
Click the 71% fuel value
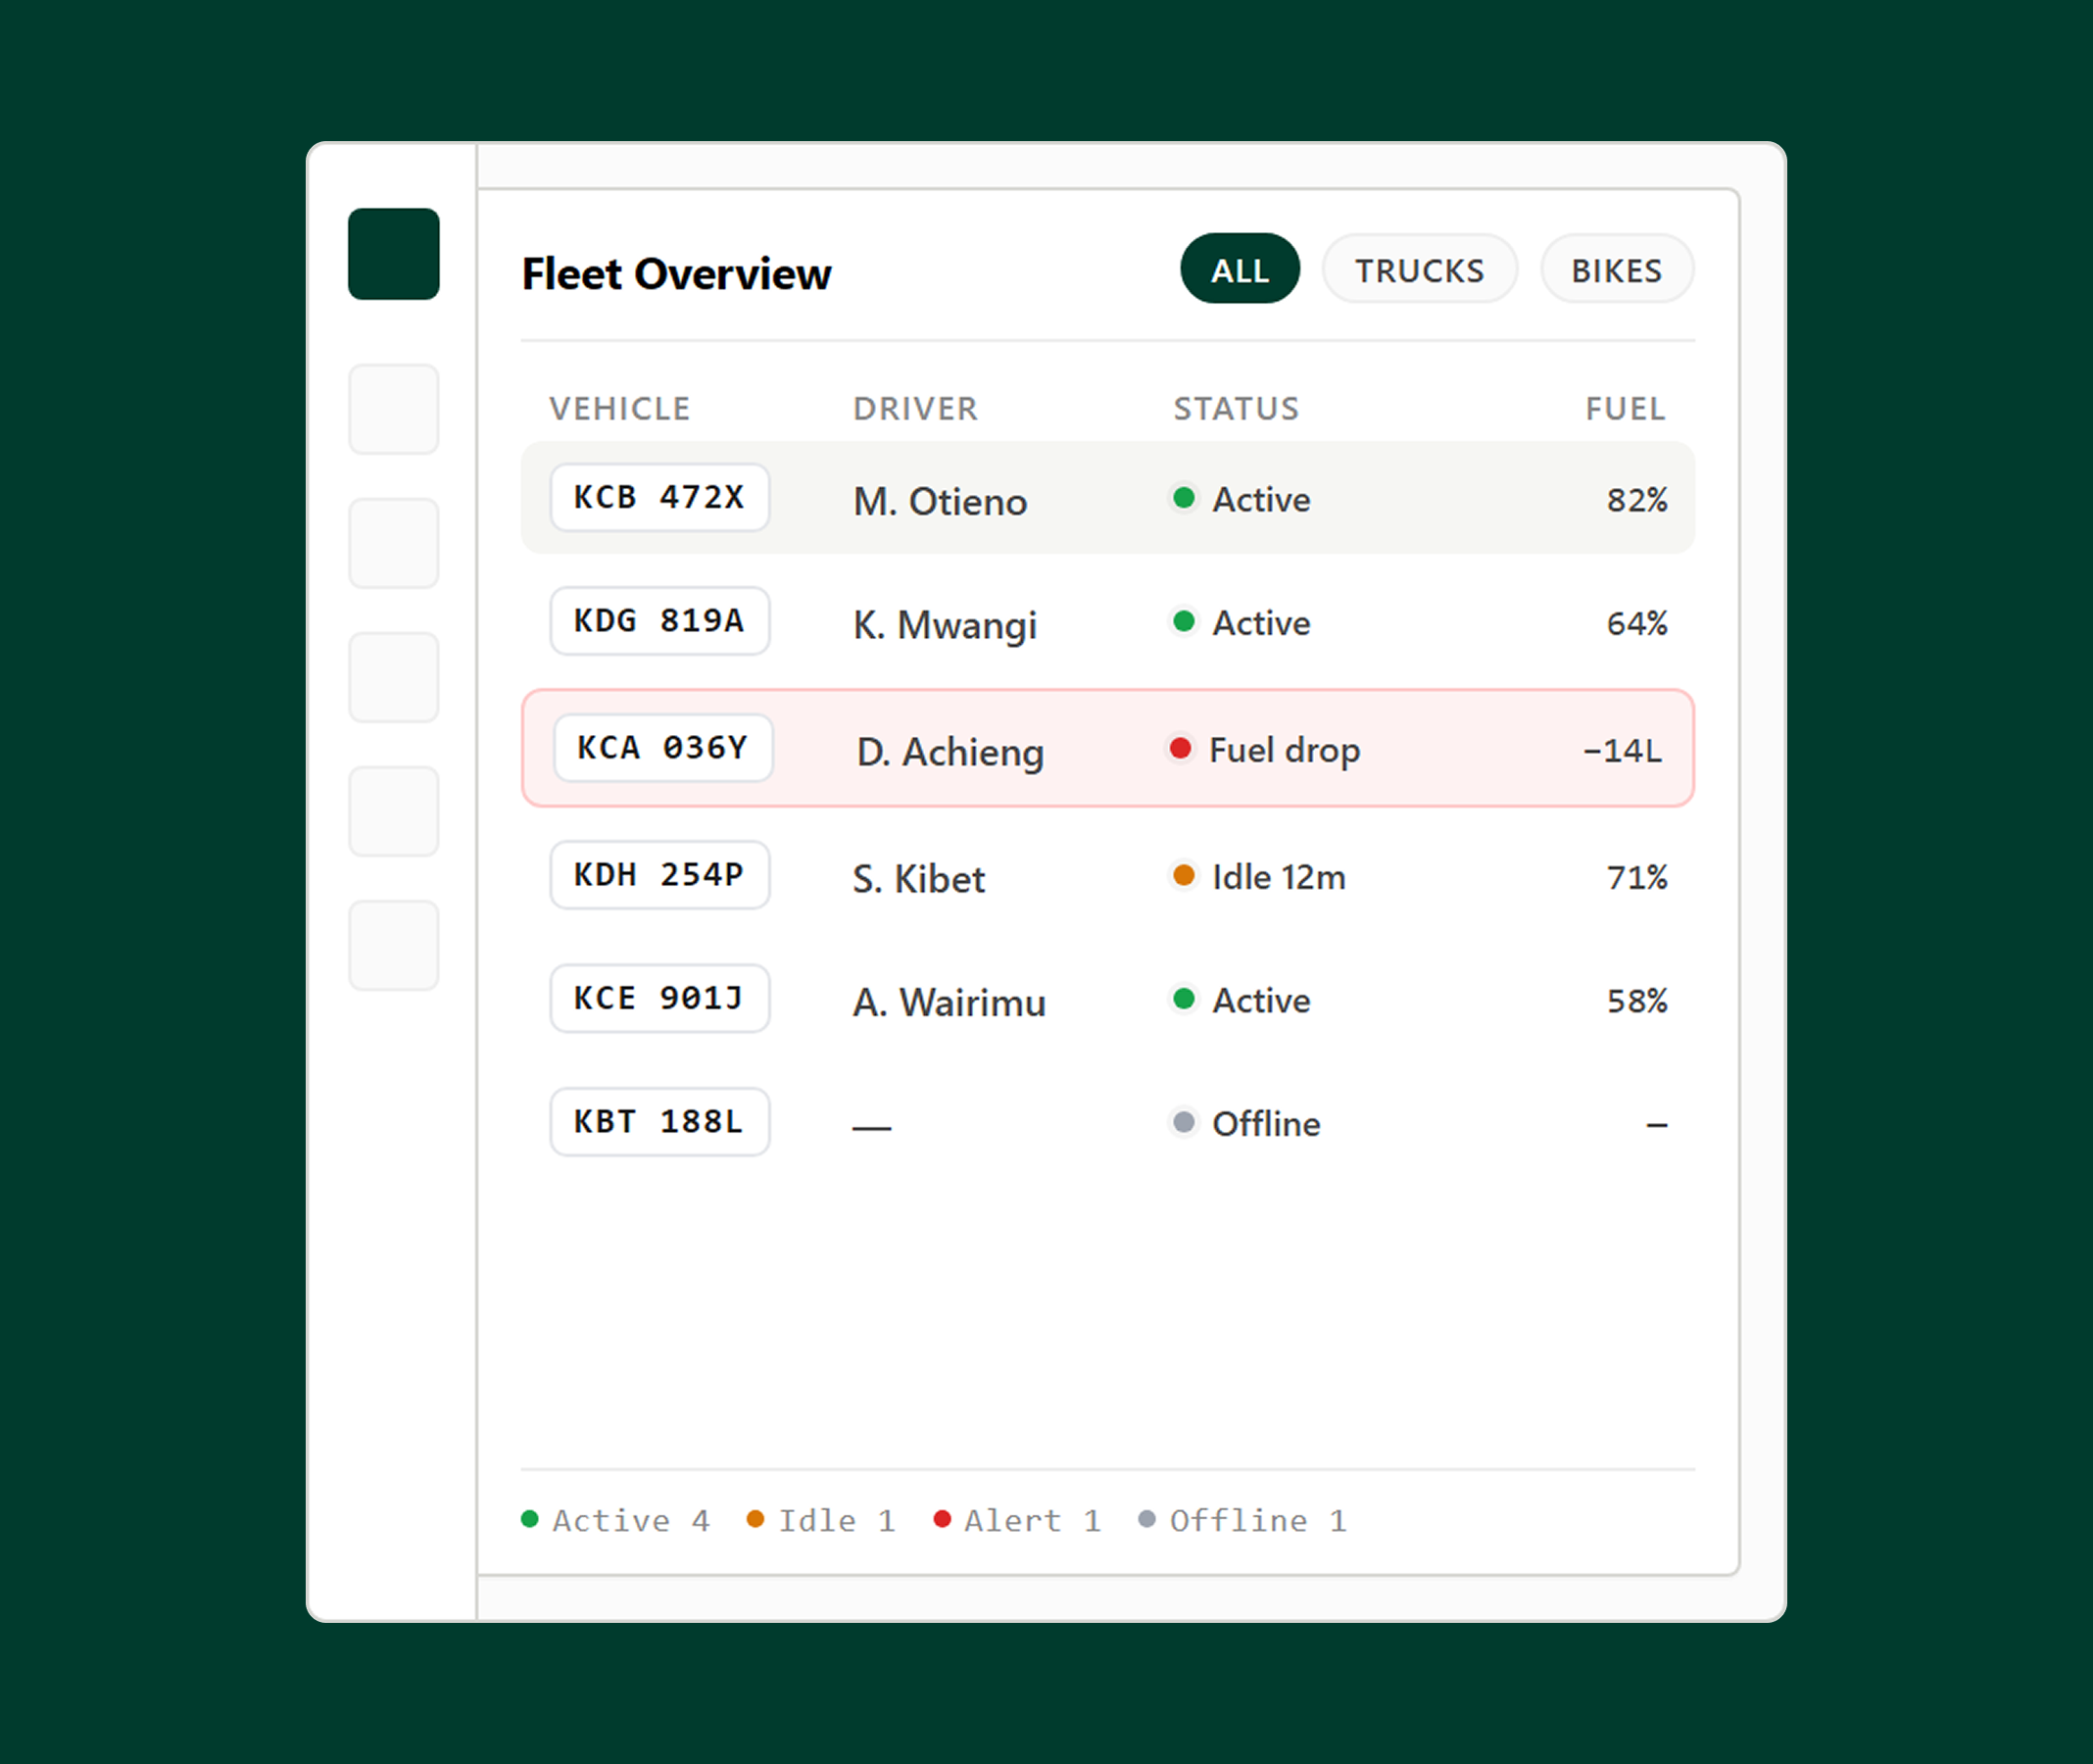pyautogui.click(x=1636, y=878)
